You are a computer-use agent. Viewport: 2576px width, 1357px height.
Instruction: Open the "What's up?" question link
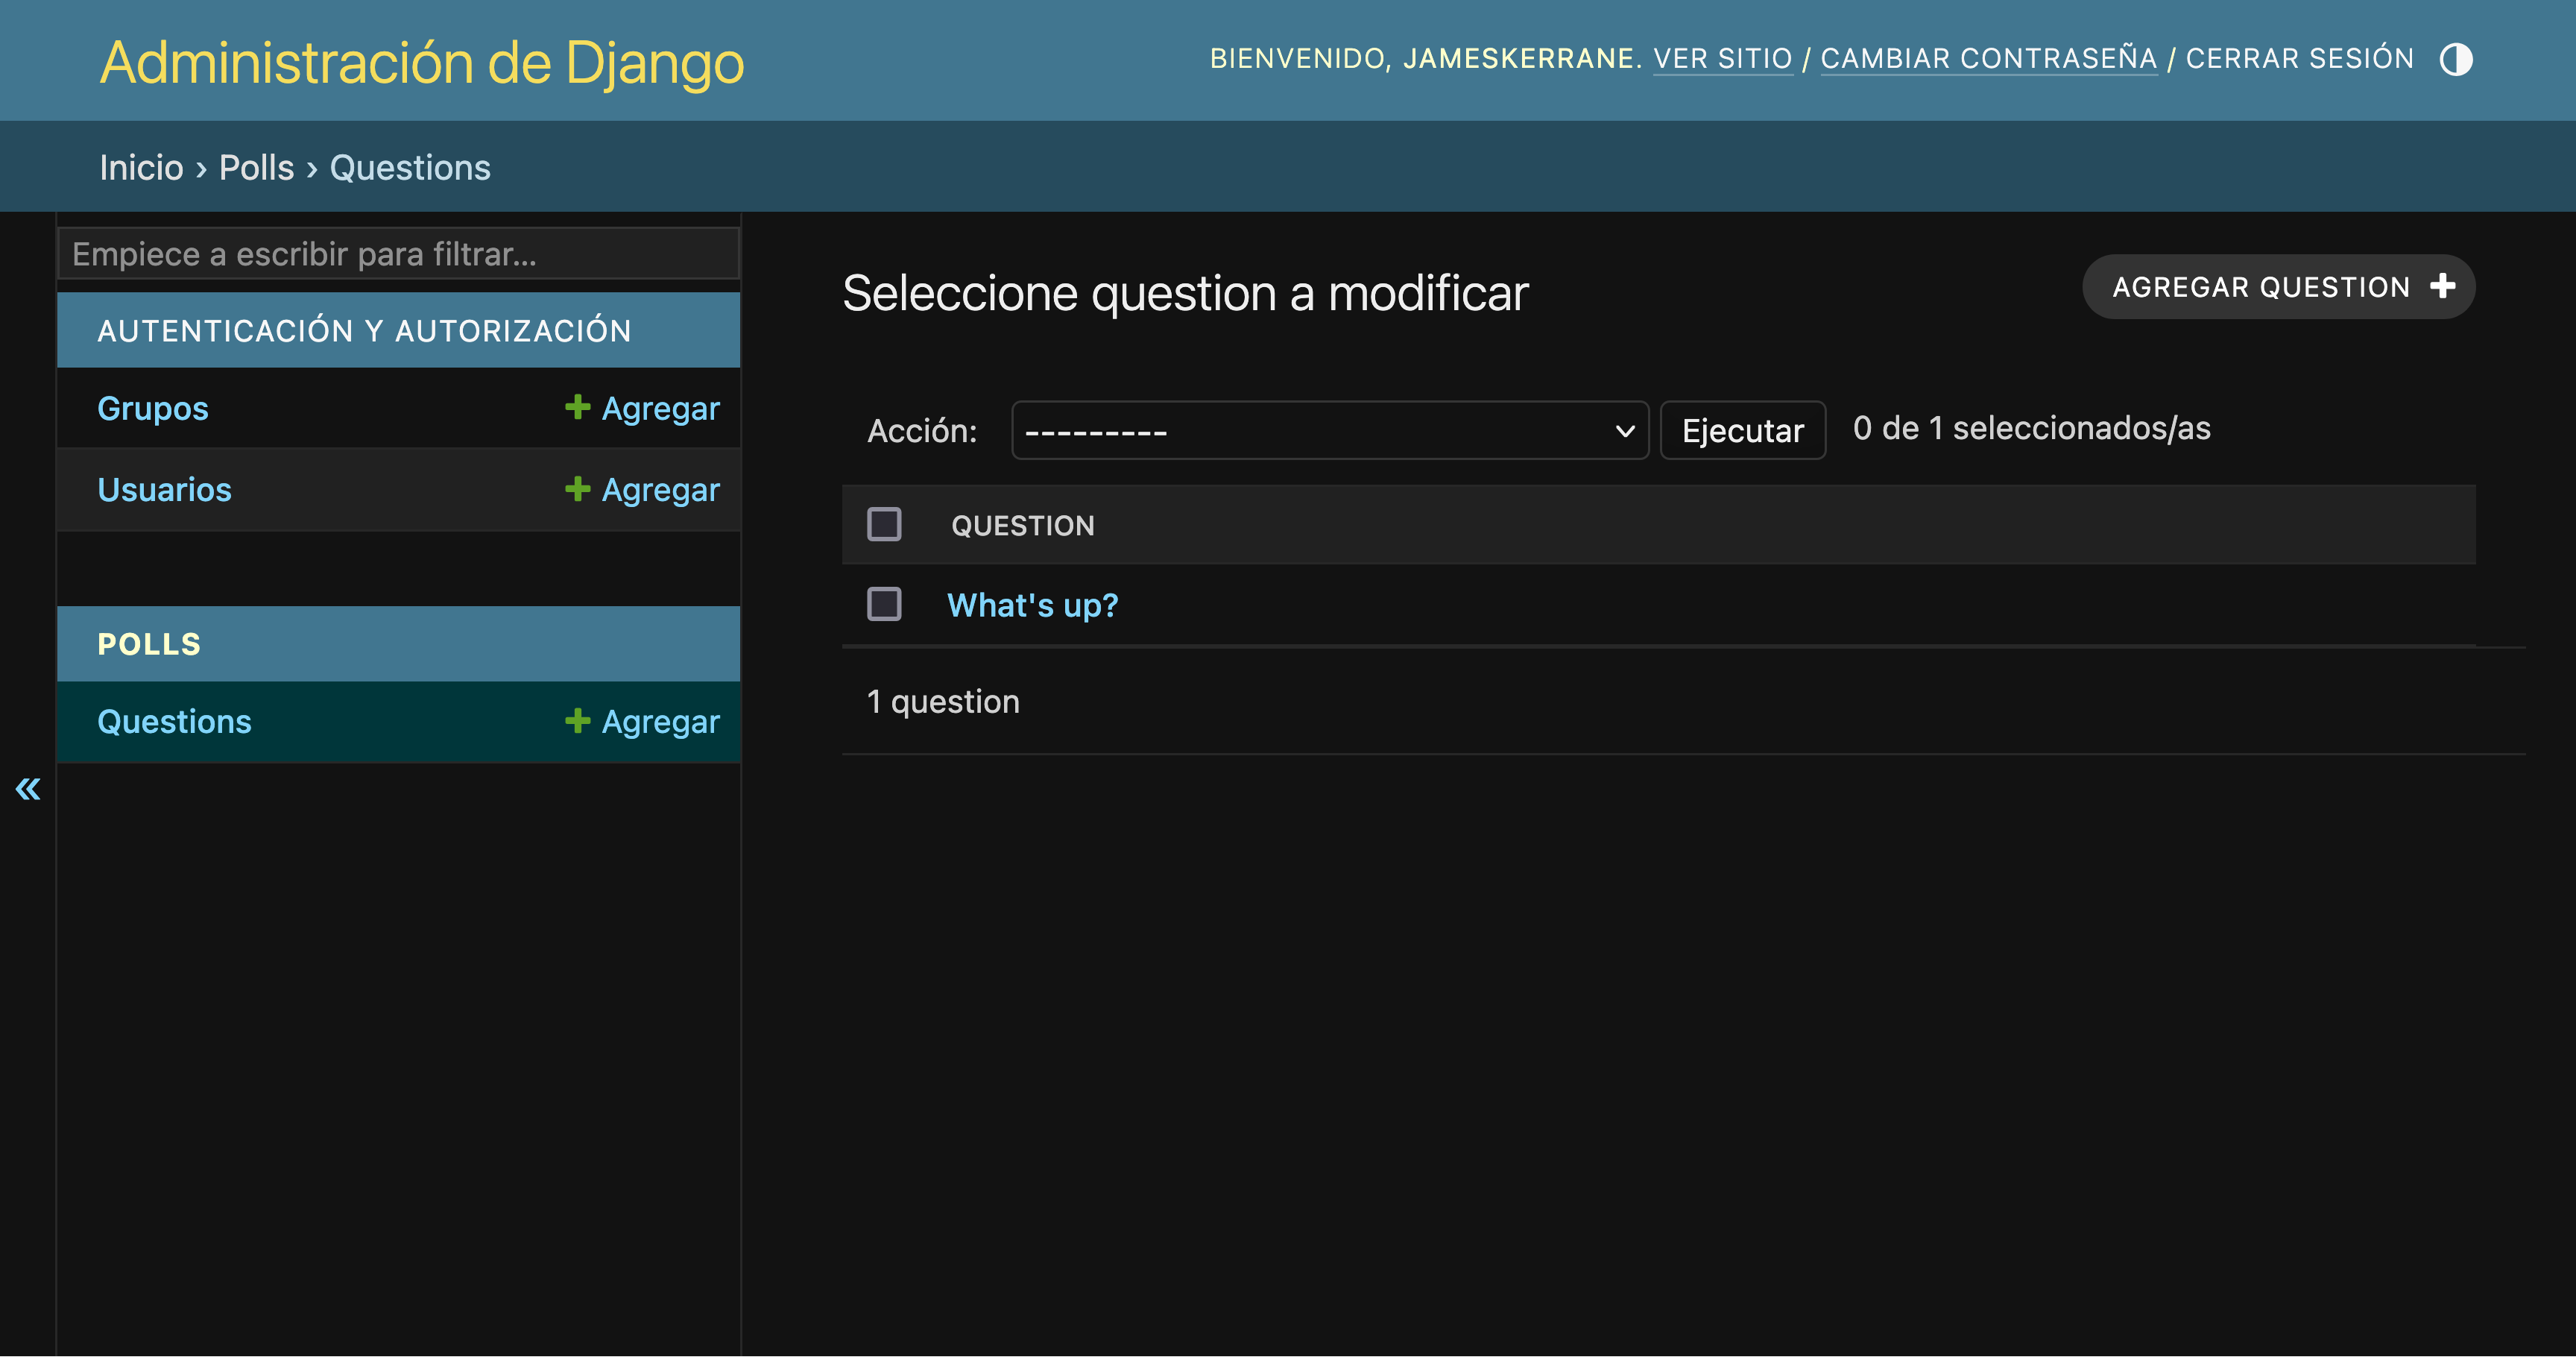1032,605
